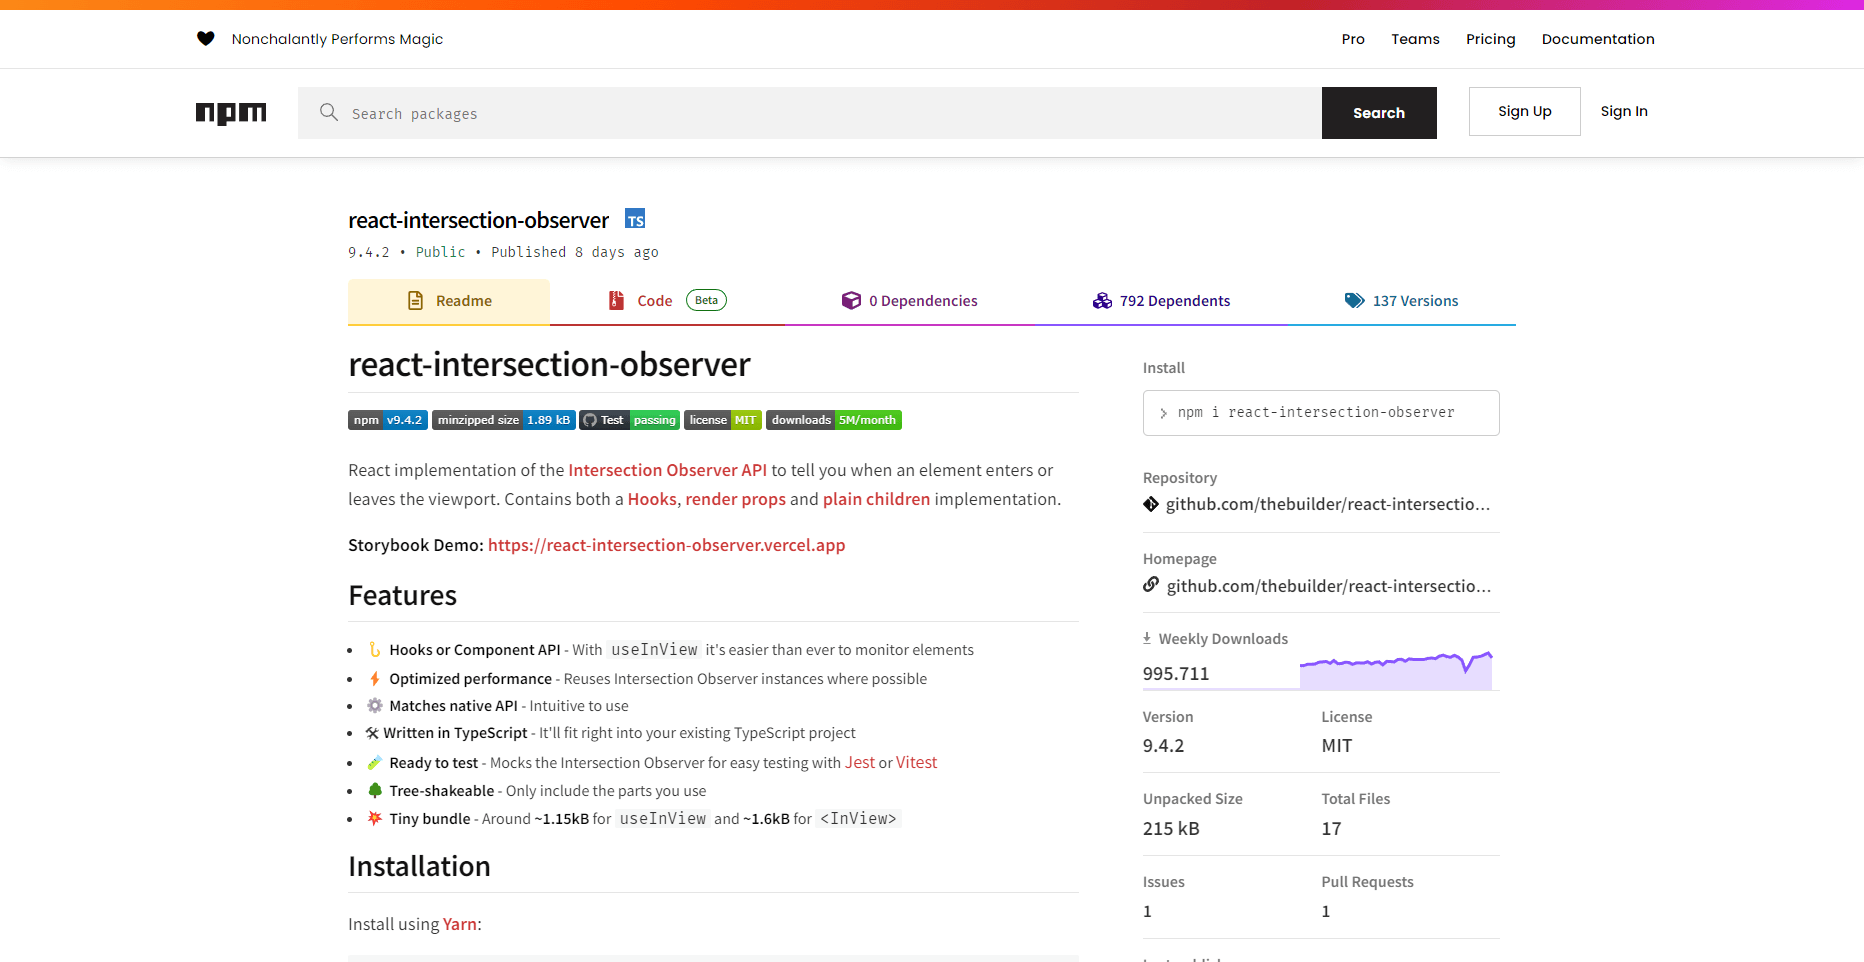Click the install command prompt chevron
Screen dimensions: 1864x962
1163,413
